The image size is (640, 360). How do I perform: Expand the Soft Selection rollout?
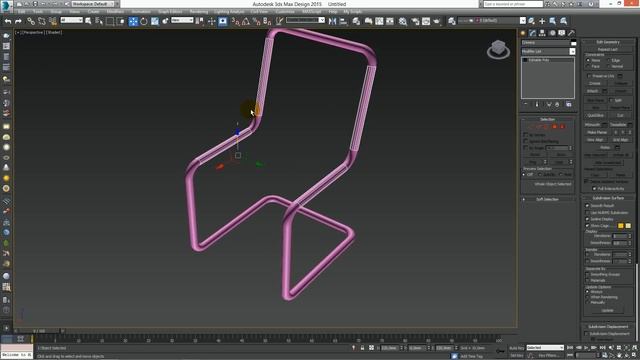point(547,199)
